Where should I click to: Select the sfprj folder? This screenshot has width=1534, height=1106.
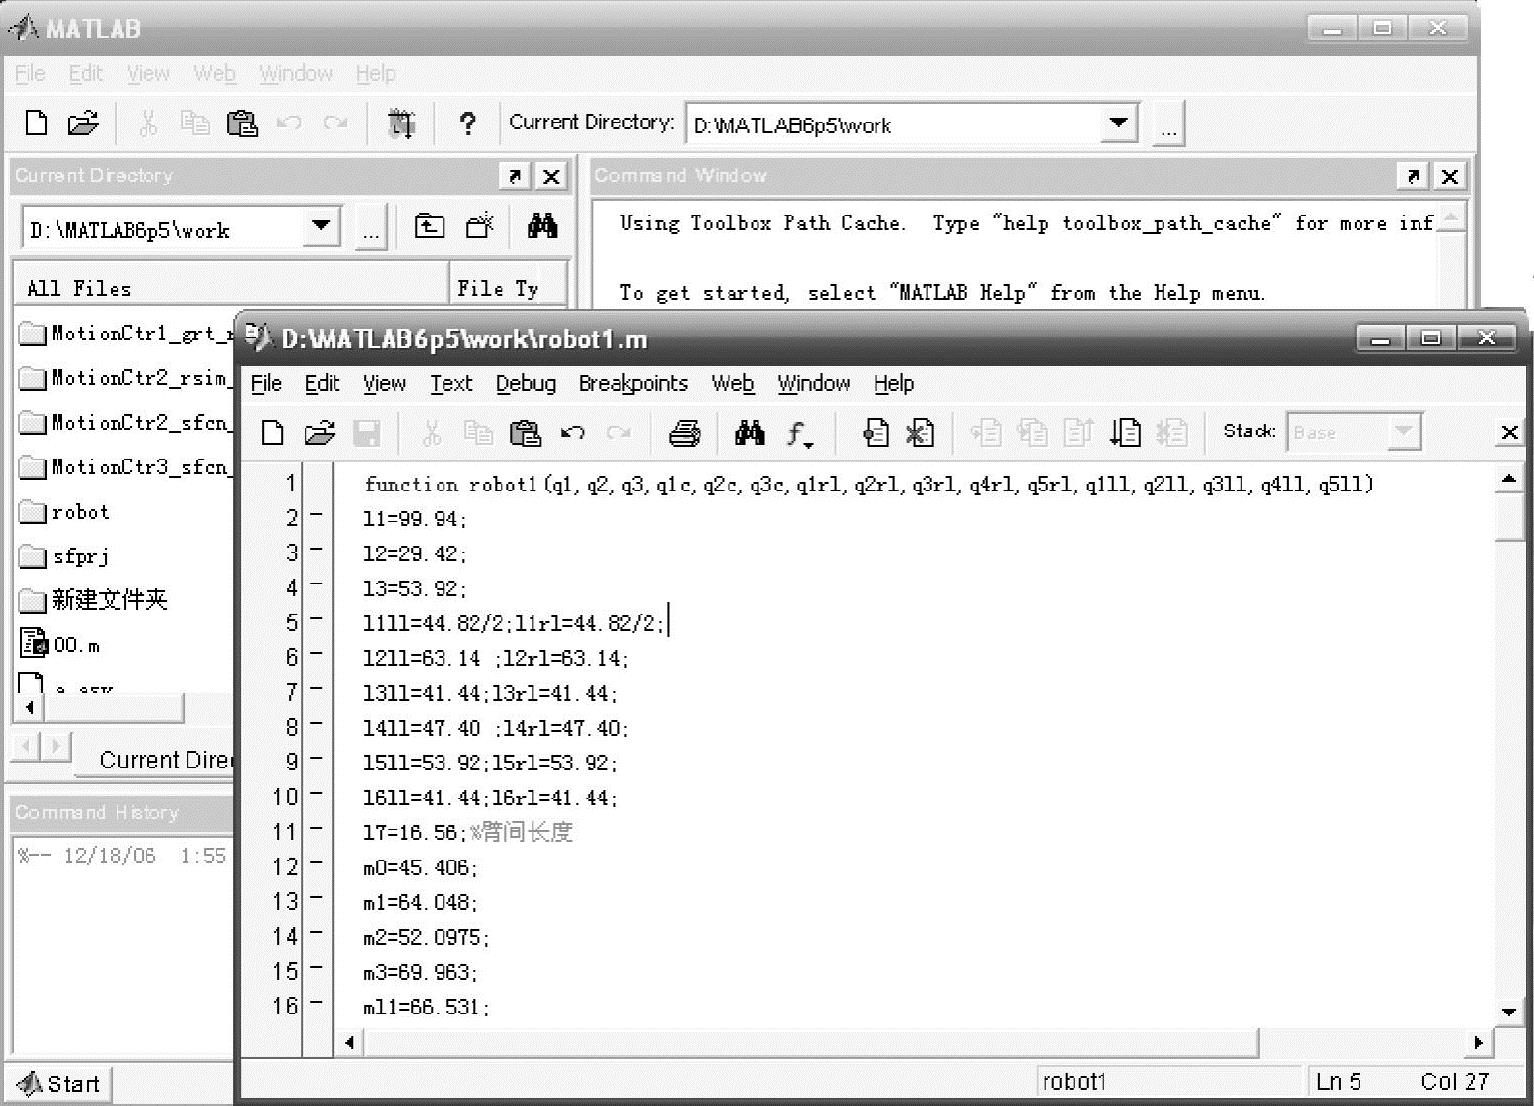point(66,557)
